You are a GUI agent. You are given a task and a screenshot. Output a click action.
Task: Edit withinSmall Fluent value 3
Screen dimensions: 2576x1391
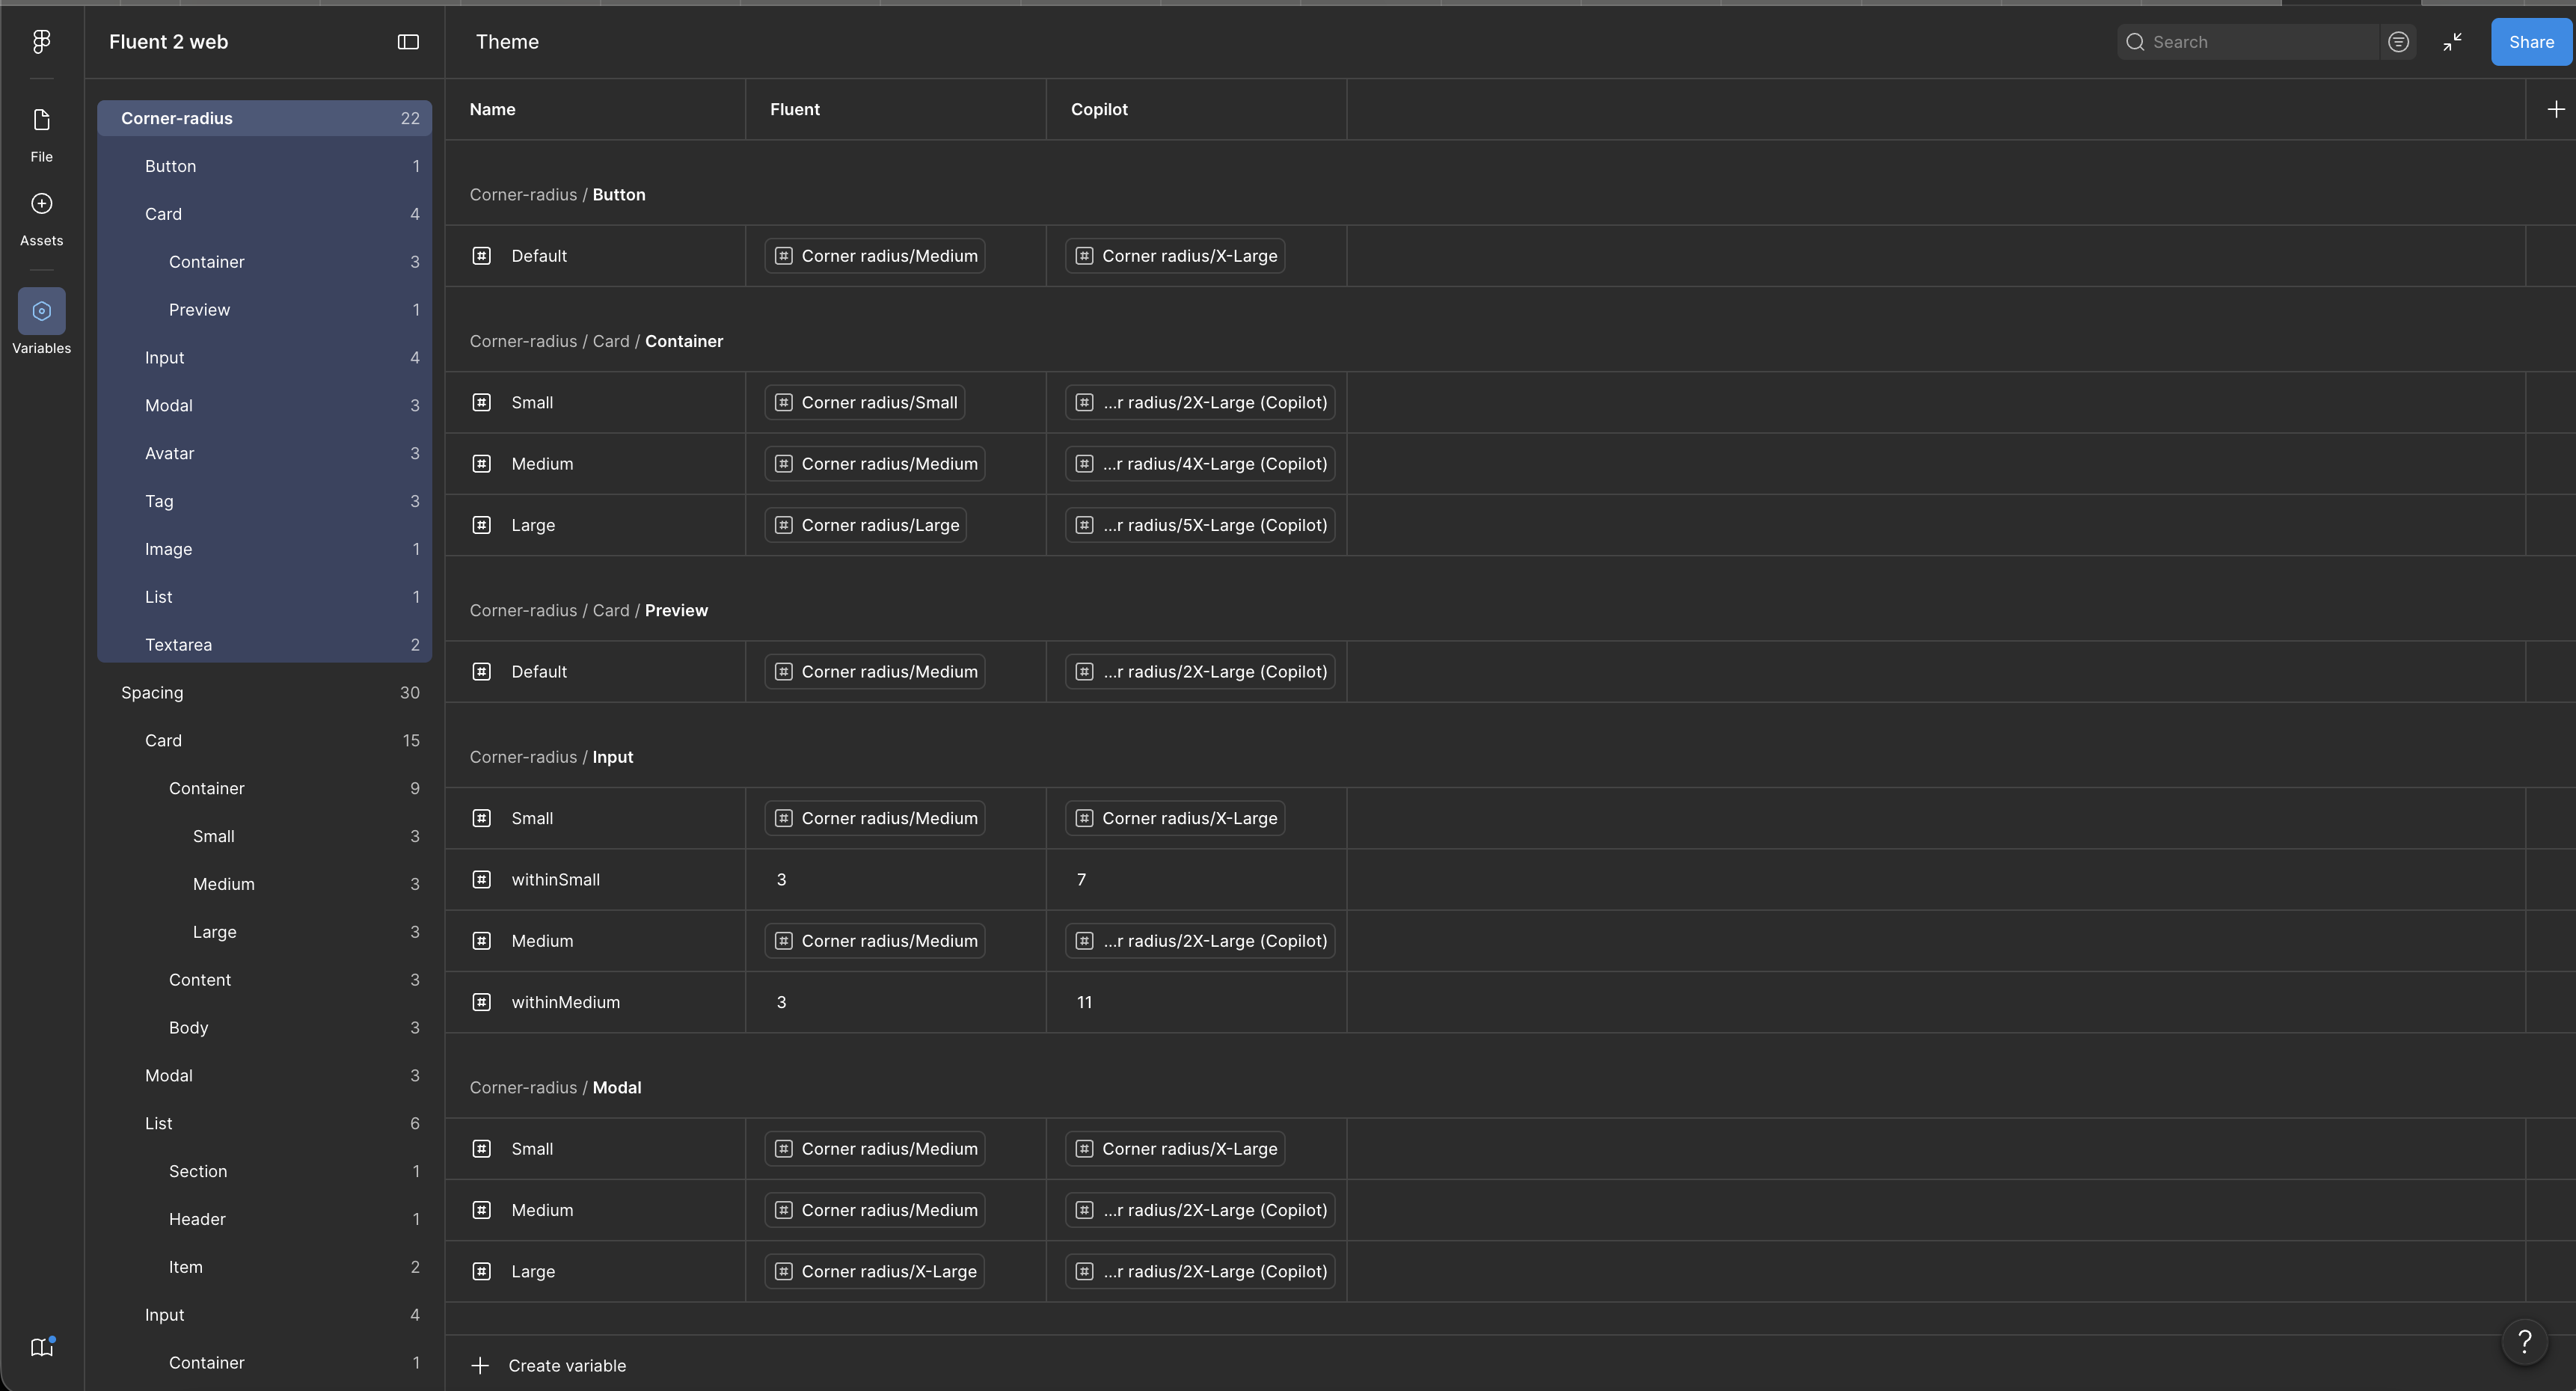click(896, 879)
